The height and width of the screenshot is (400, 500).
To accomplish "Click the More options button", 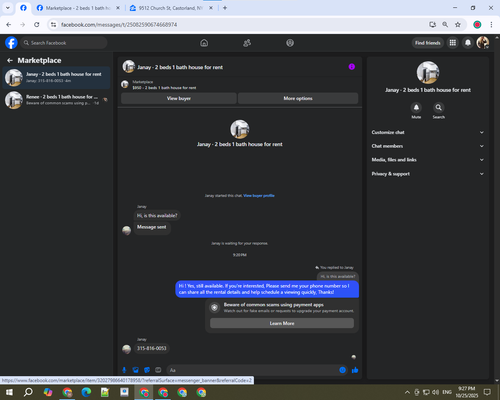I will [298, 98].
